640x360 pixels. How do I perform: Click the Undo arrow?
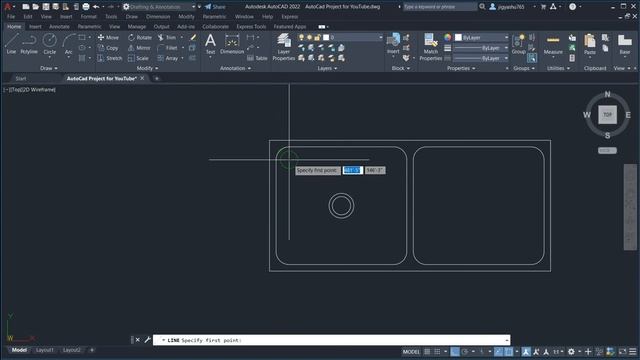(96, 7)
